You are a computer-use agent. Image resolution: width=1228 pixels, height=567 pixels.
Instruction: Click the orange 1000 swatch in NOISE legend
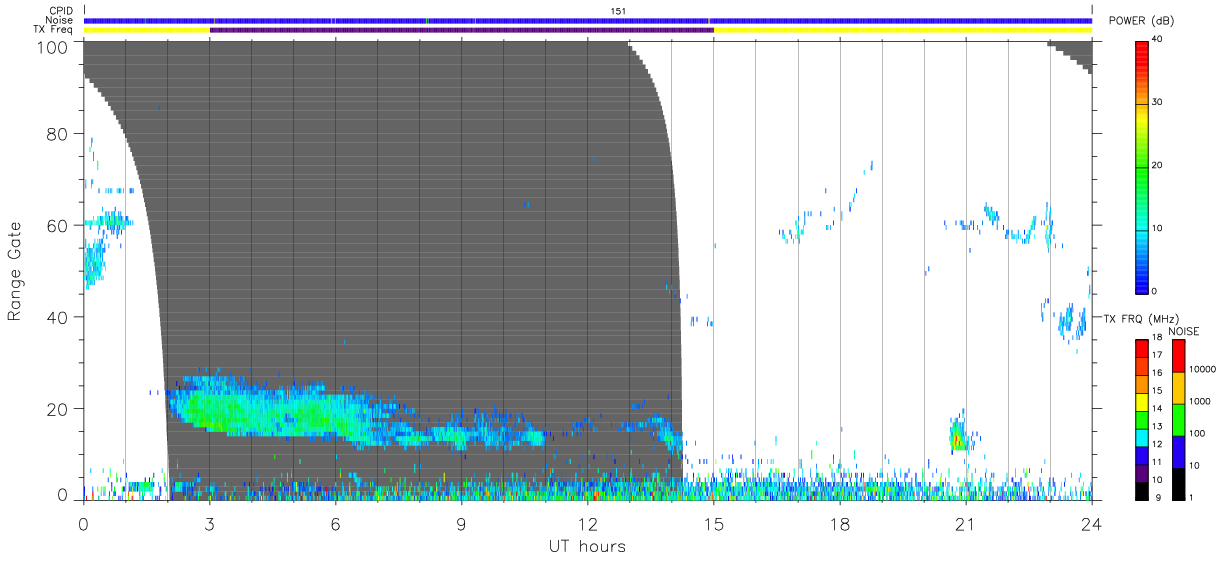pyautogui.click(x=1178, y=388)
